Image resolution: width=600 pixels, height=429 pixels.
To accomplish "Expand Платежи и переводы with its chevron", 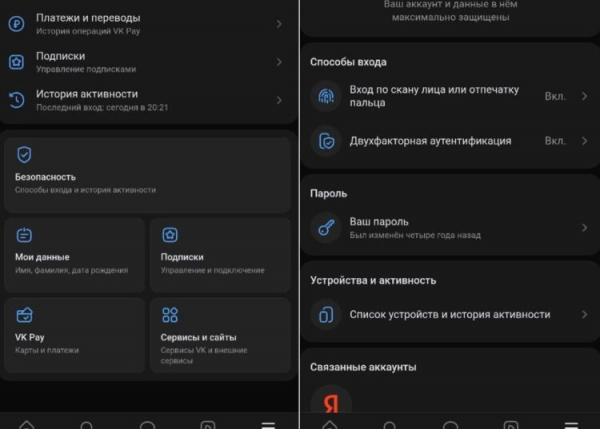I will click(x=279, y=24).
